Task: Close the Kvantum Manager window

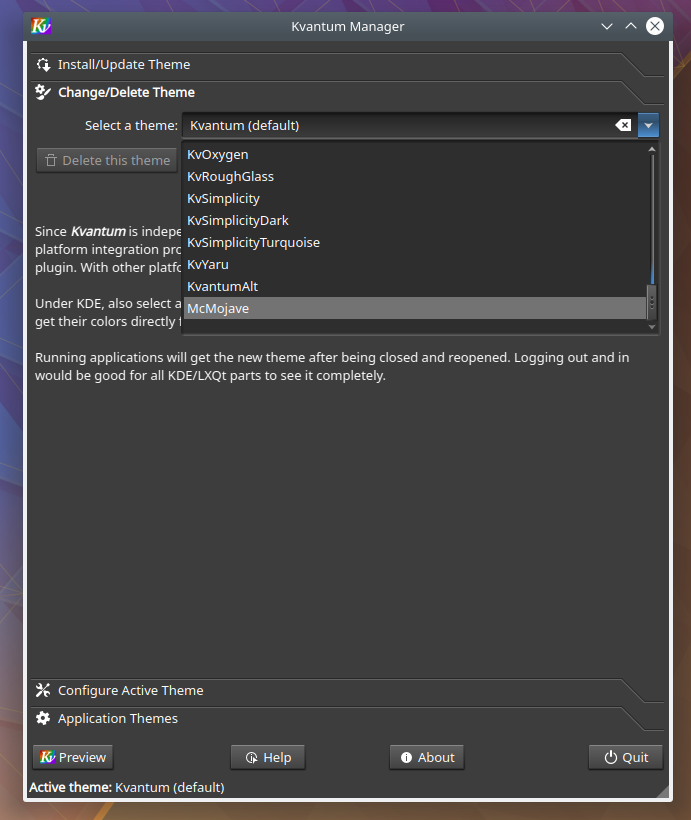Action: (655, 26)
